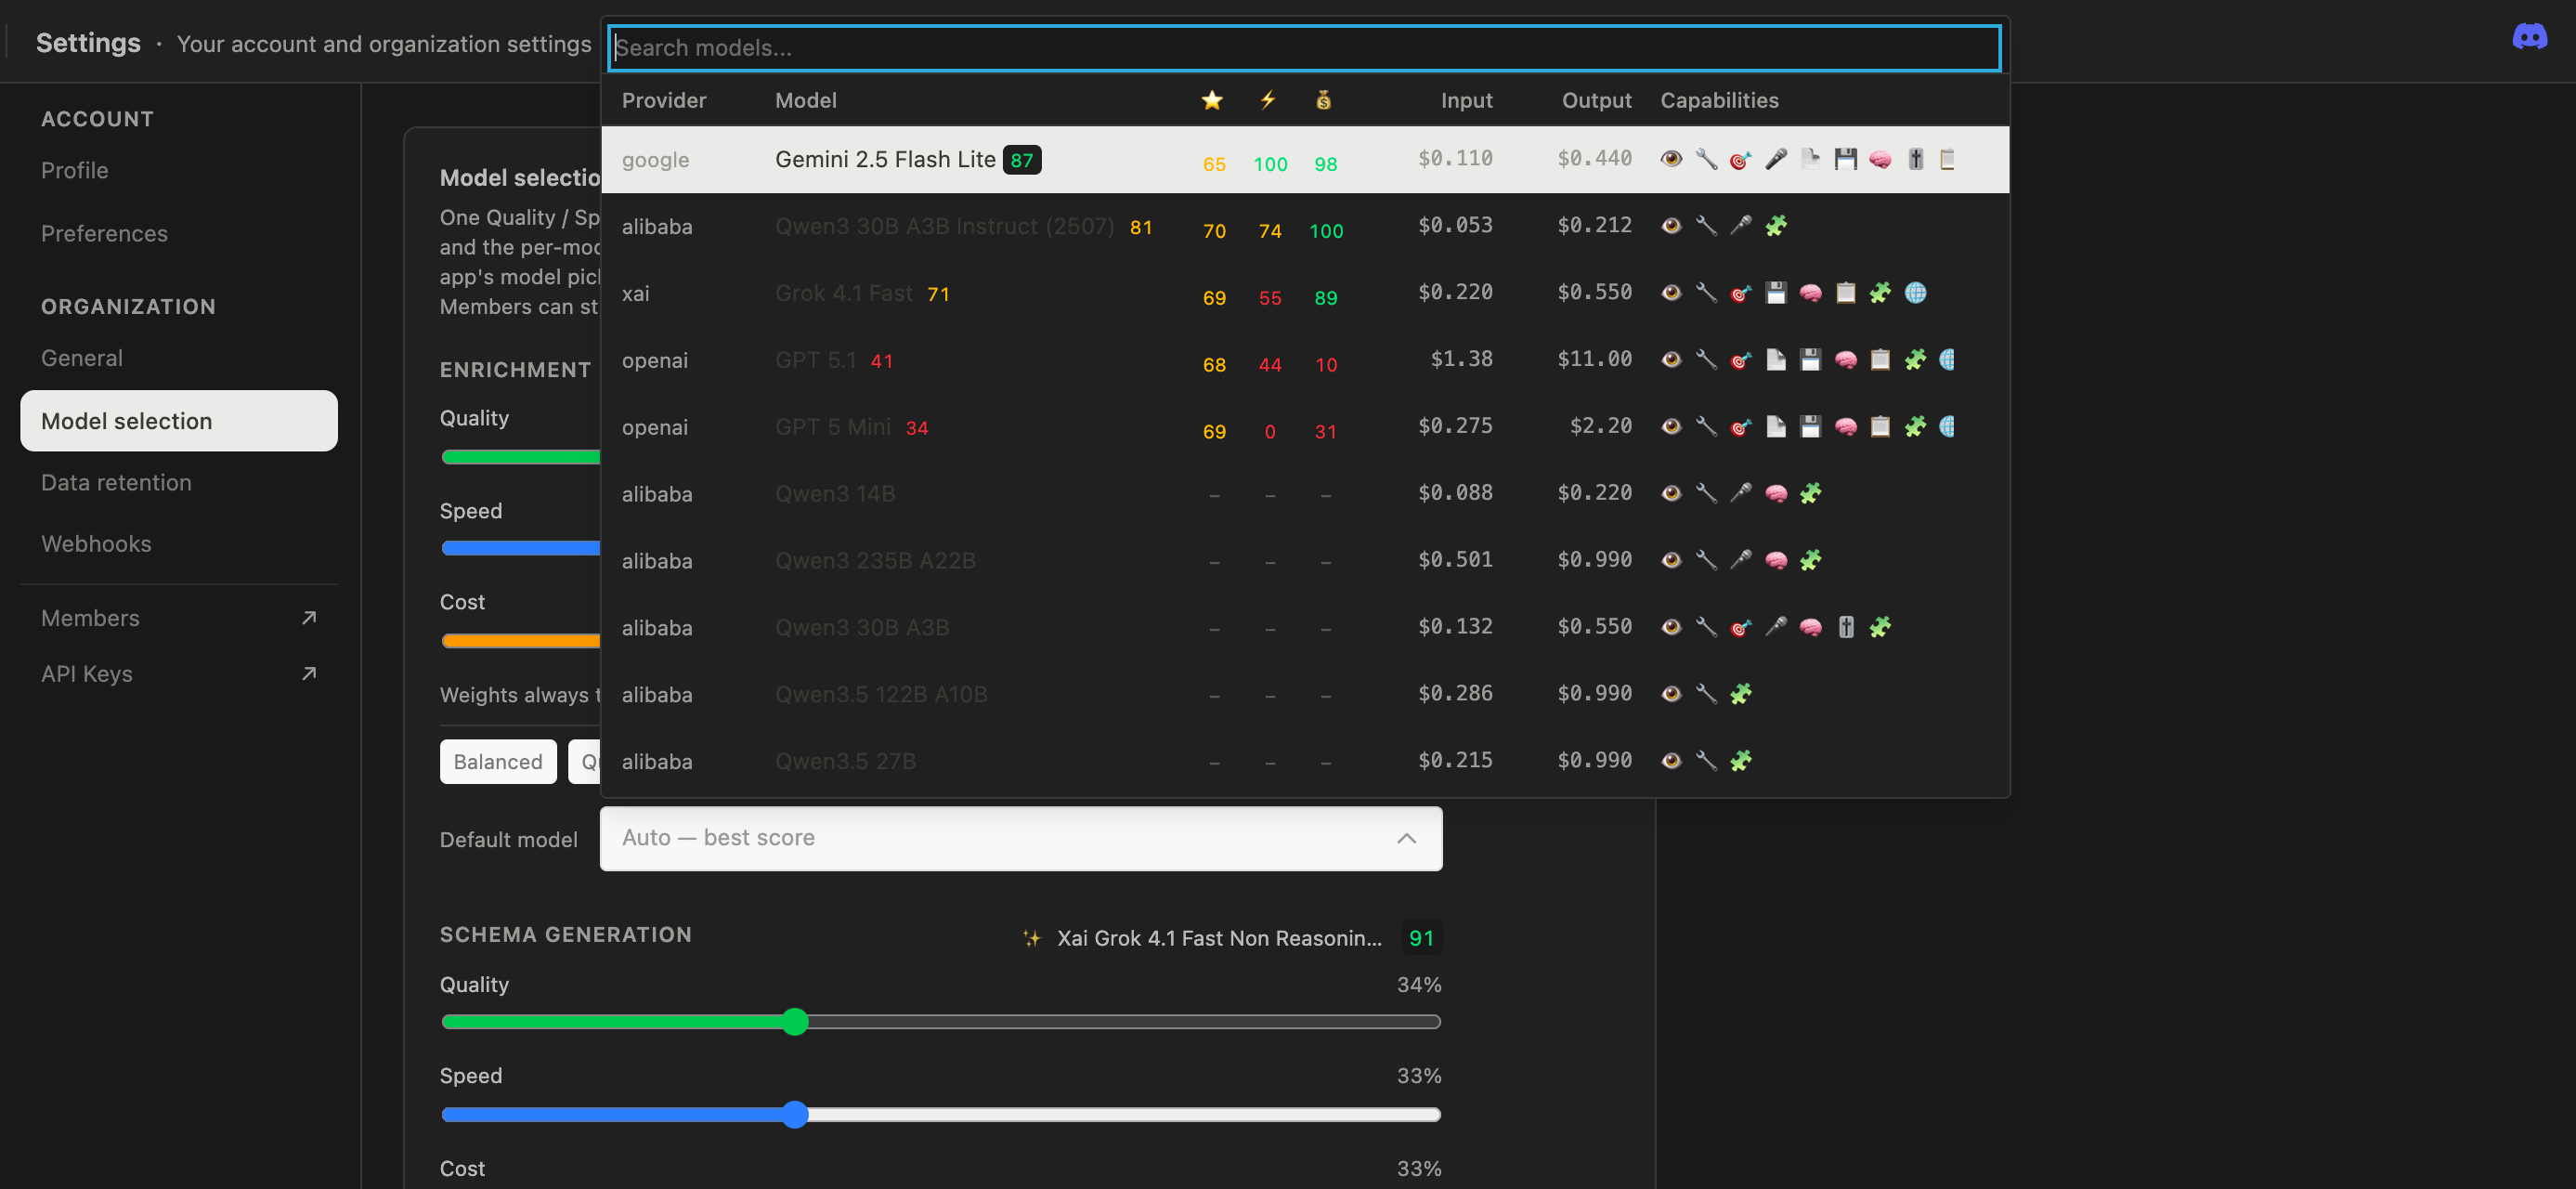Click the Xai Grok 4.1 Fast Non Reasoning label
Screen dimensions: 2576x1189
[x=1219, y=938]
